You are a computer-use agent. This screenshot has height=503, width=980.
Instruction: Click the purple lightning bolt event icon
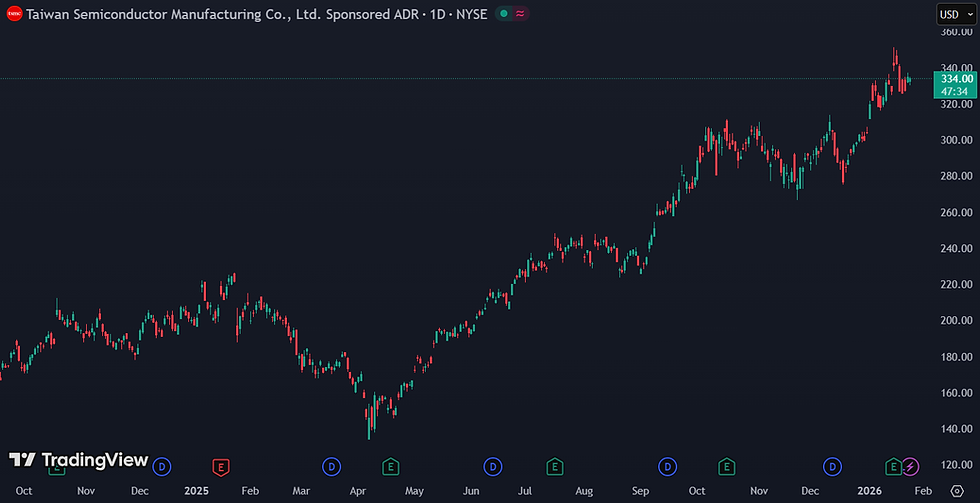911,466
